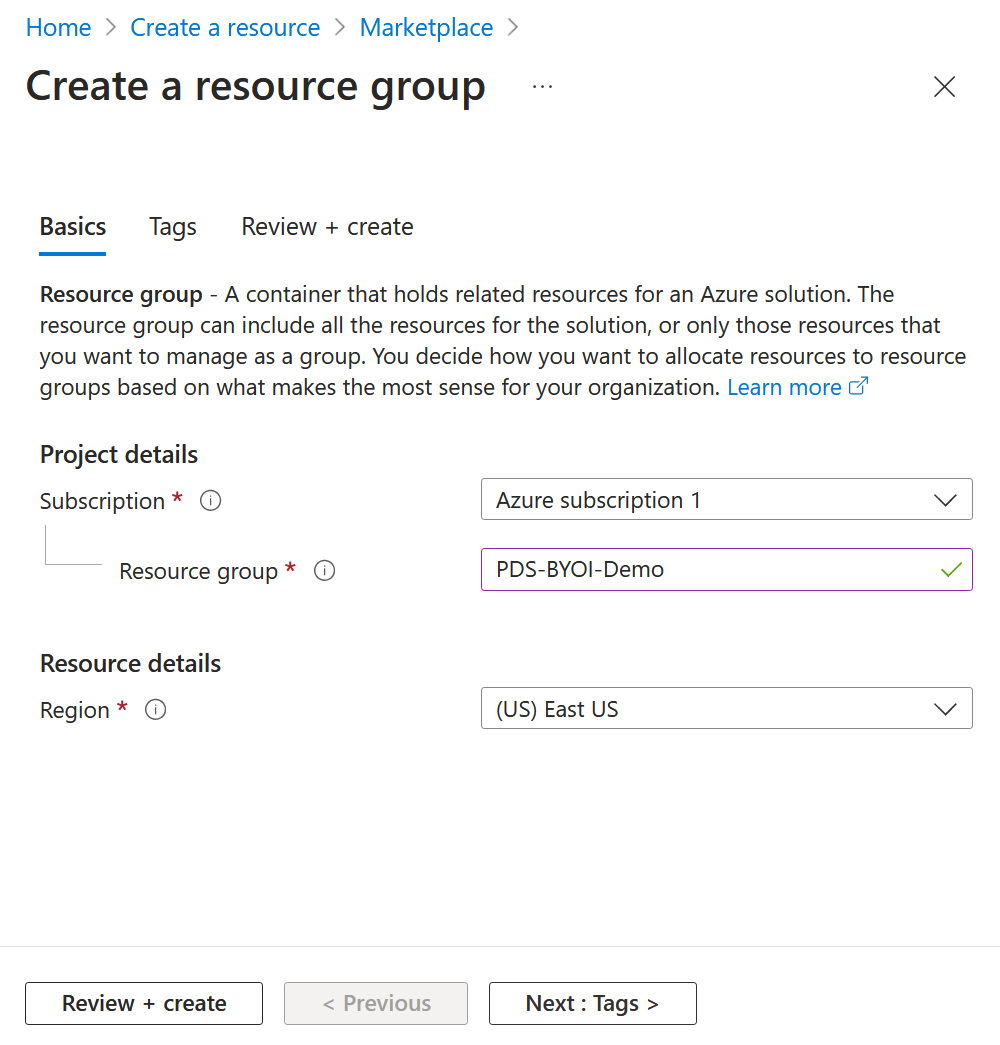Click the PDS-BYOI-Demo resource group name field
Image resolution: width=1000 pixels, height=1045 pixels.
coord(700,568)
